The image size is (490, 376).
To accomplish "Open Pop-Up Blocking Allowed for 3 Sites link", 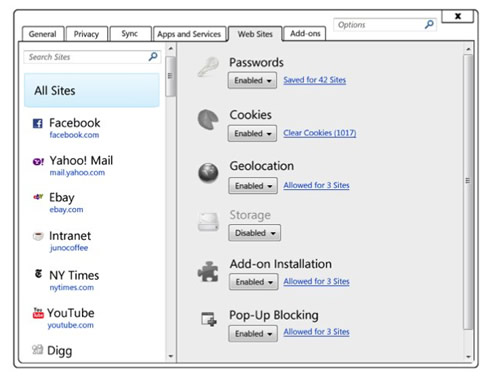I will point(316,332).
